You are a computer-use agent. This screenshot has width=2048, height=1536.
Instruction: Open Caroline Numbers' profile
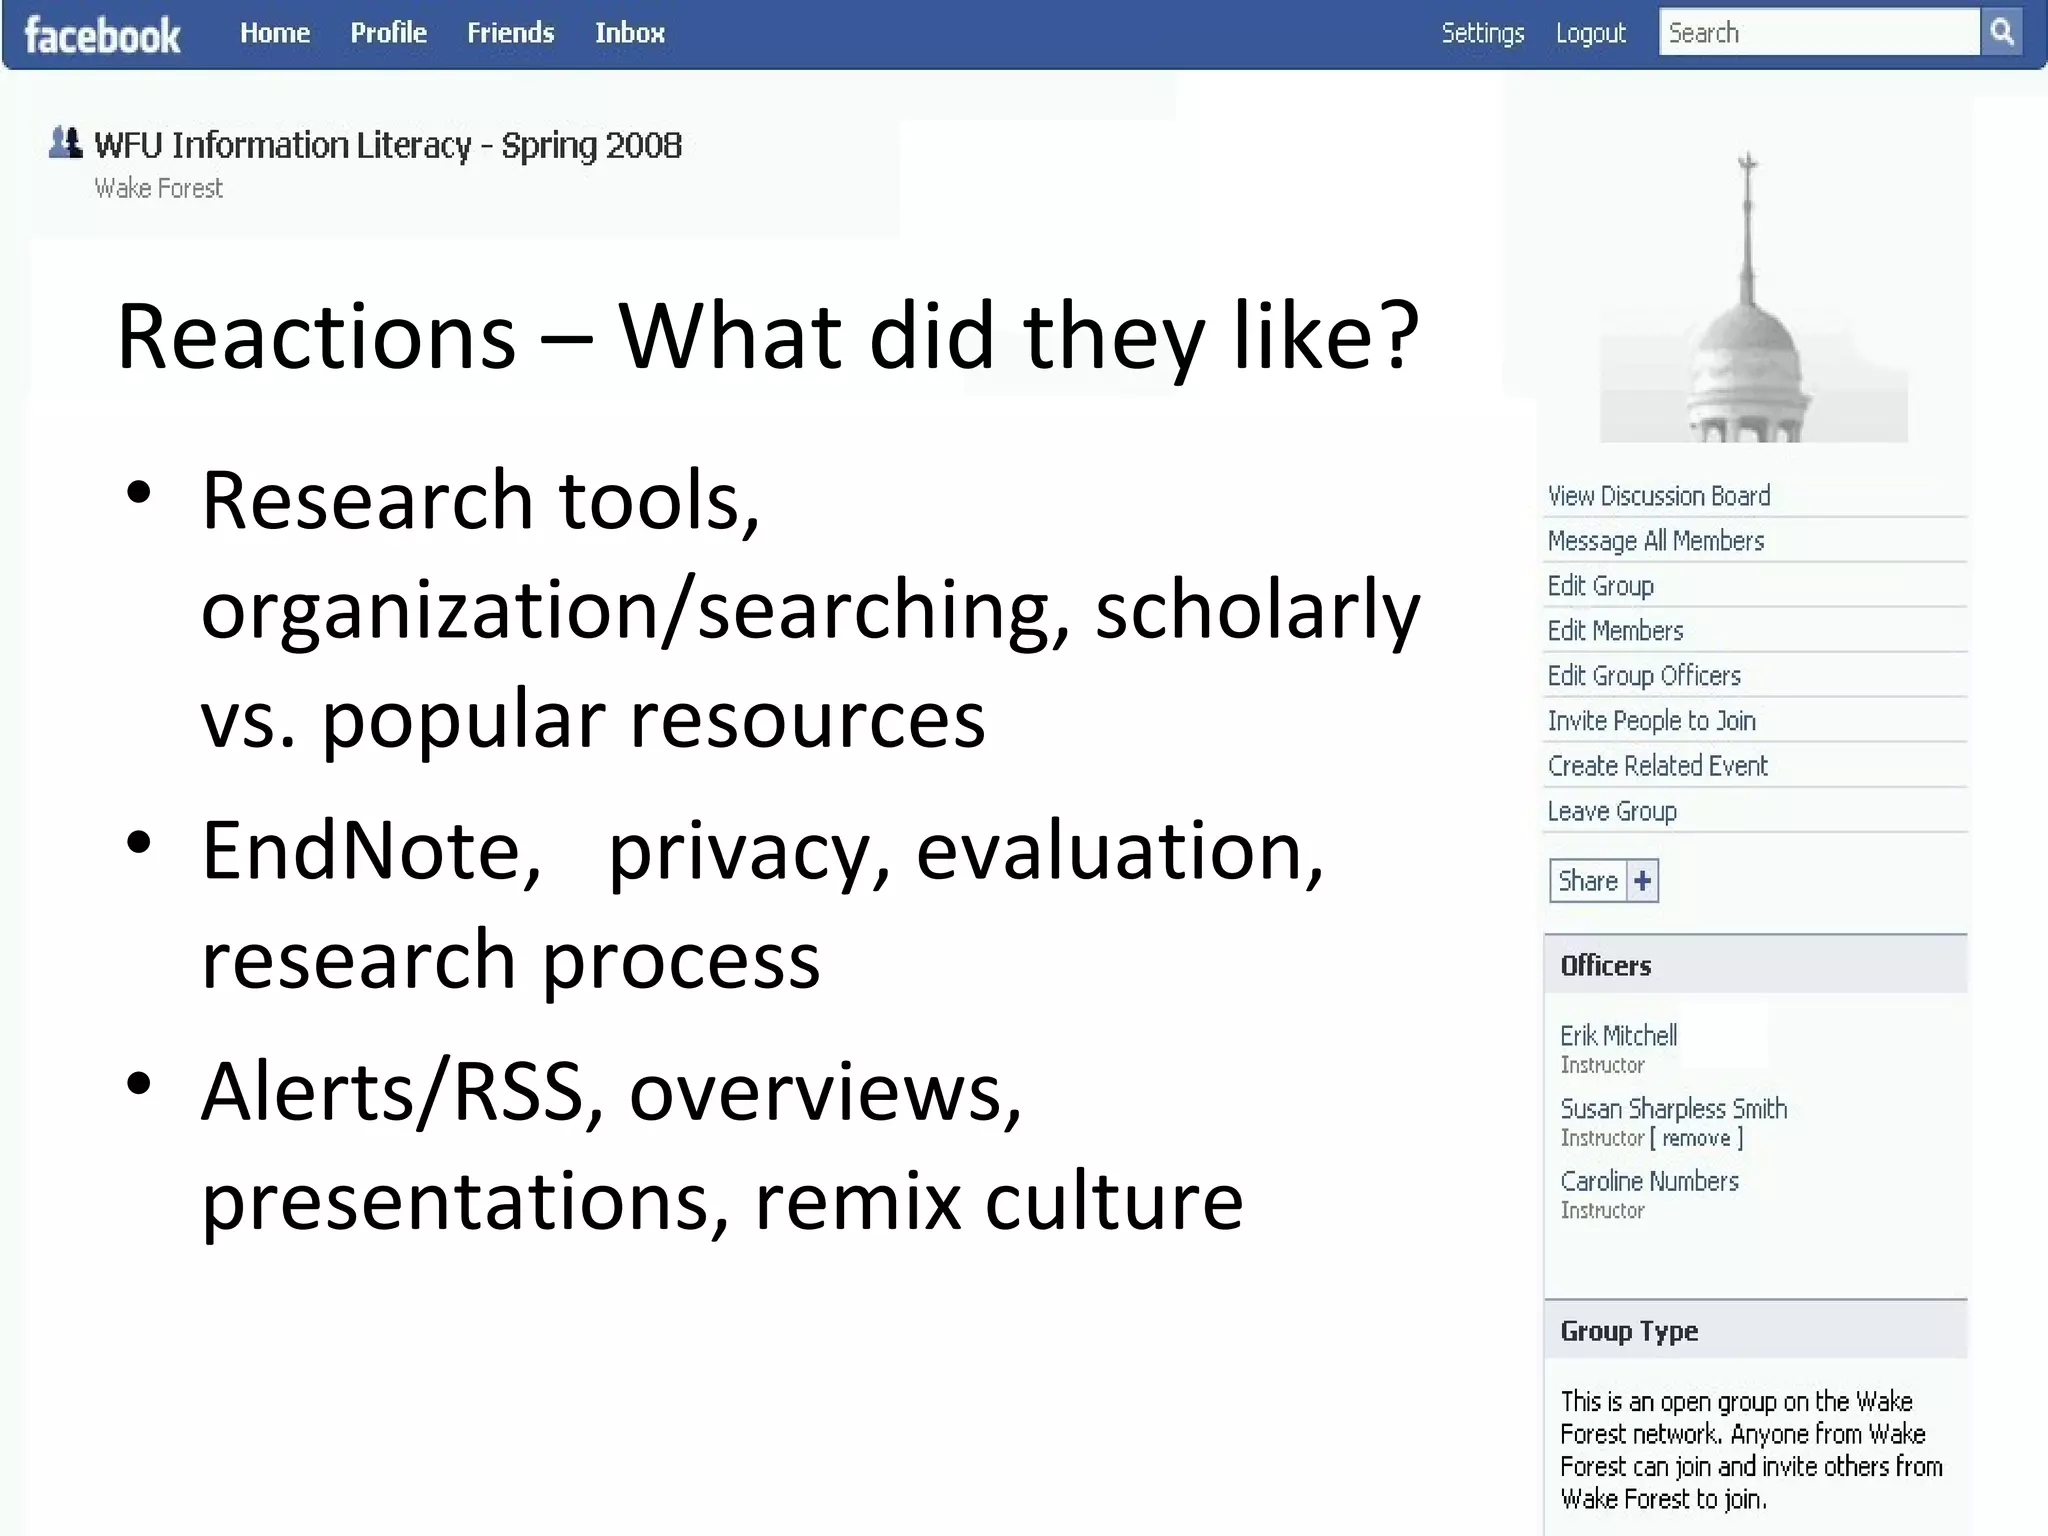coord(1649,1181)
